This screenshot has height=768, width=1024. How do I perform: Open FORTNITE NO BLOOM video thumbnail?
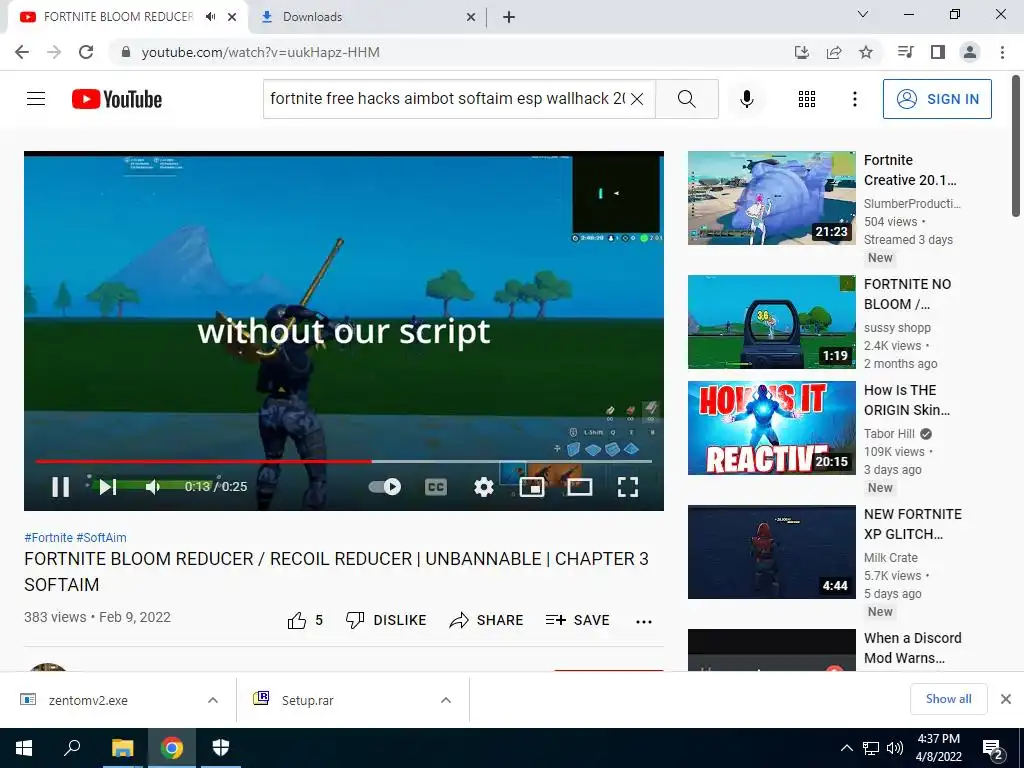click(771, 322)
